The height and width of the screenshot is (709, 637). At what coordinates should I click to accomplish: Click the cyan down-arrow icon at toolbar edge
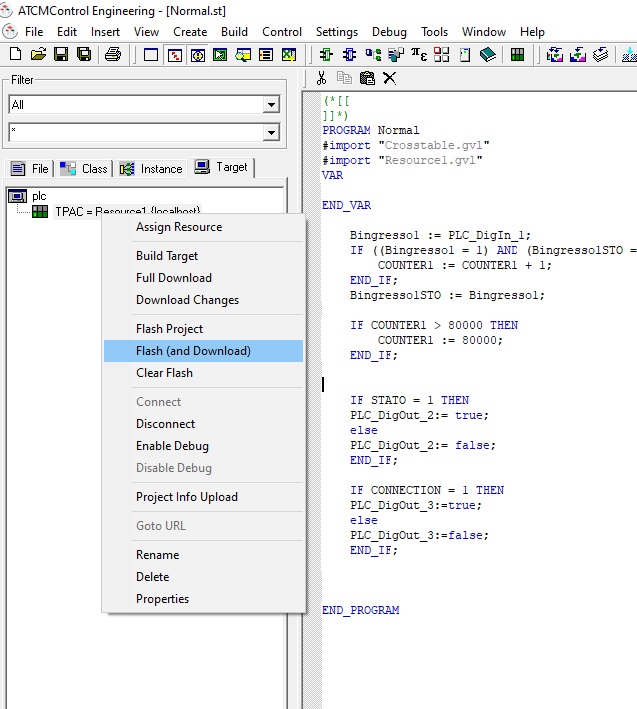tap(629, 55)
